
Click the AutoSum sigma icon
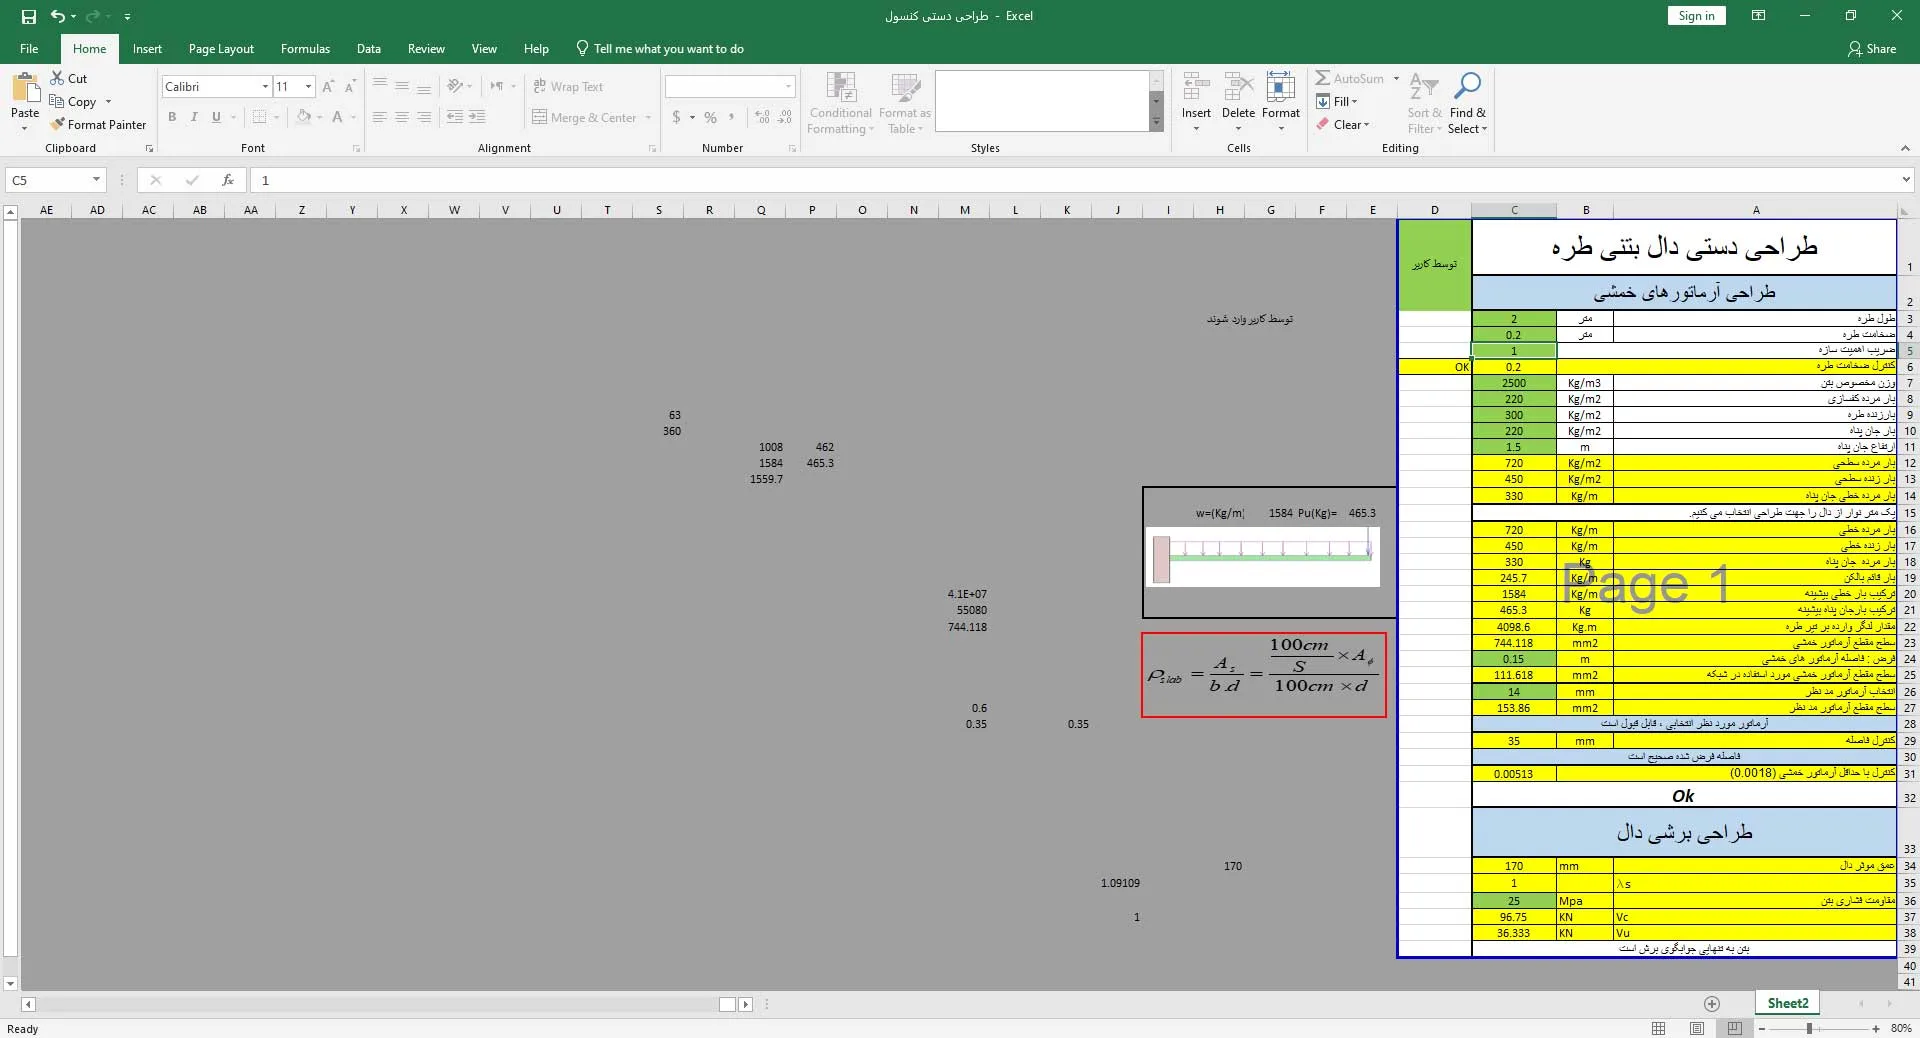pyautogui.click(x=1322, y=78)
